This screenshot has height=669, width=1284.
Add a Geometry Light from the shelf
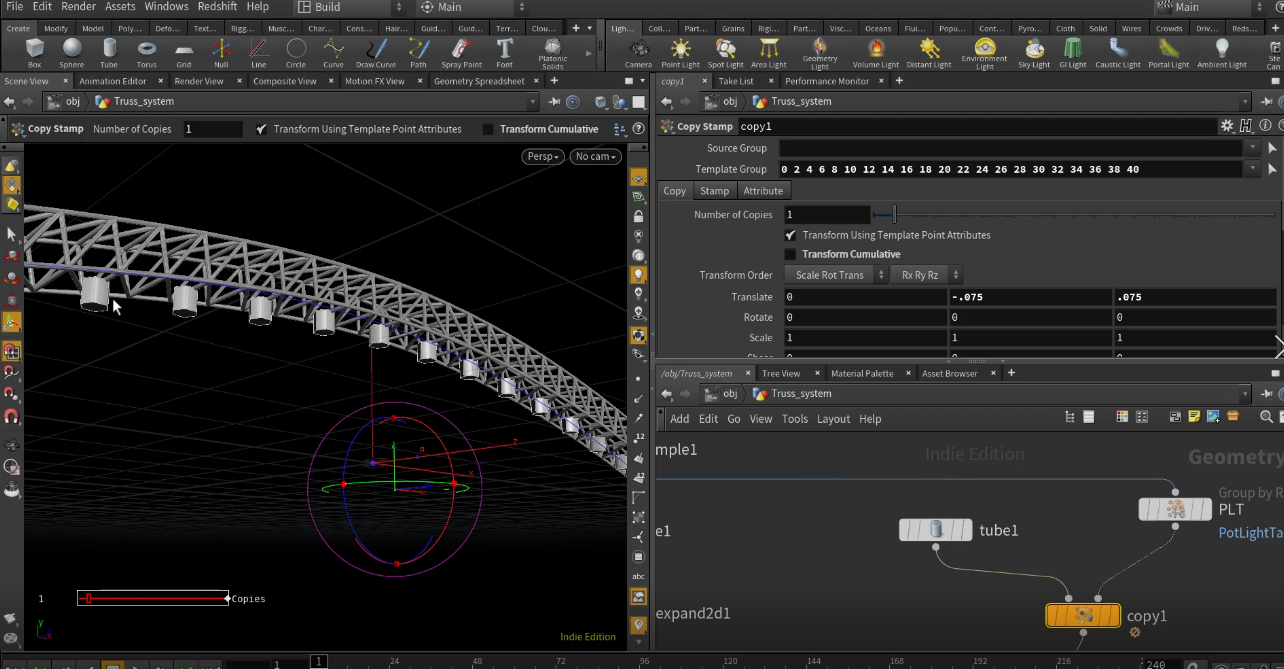(820, 54)
